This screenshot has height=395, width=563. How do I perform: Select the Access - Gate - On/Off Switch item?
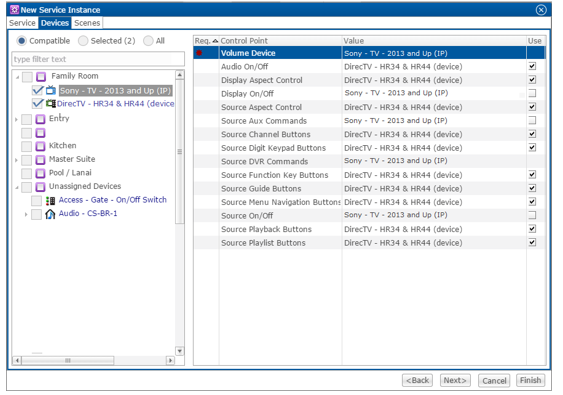coord(112,200)
